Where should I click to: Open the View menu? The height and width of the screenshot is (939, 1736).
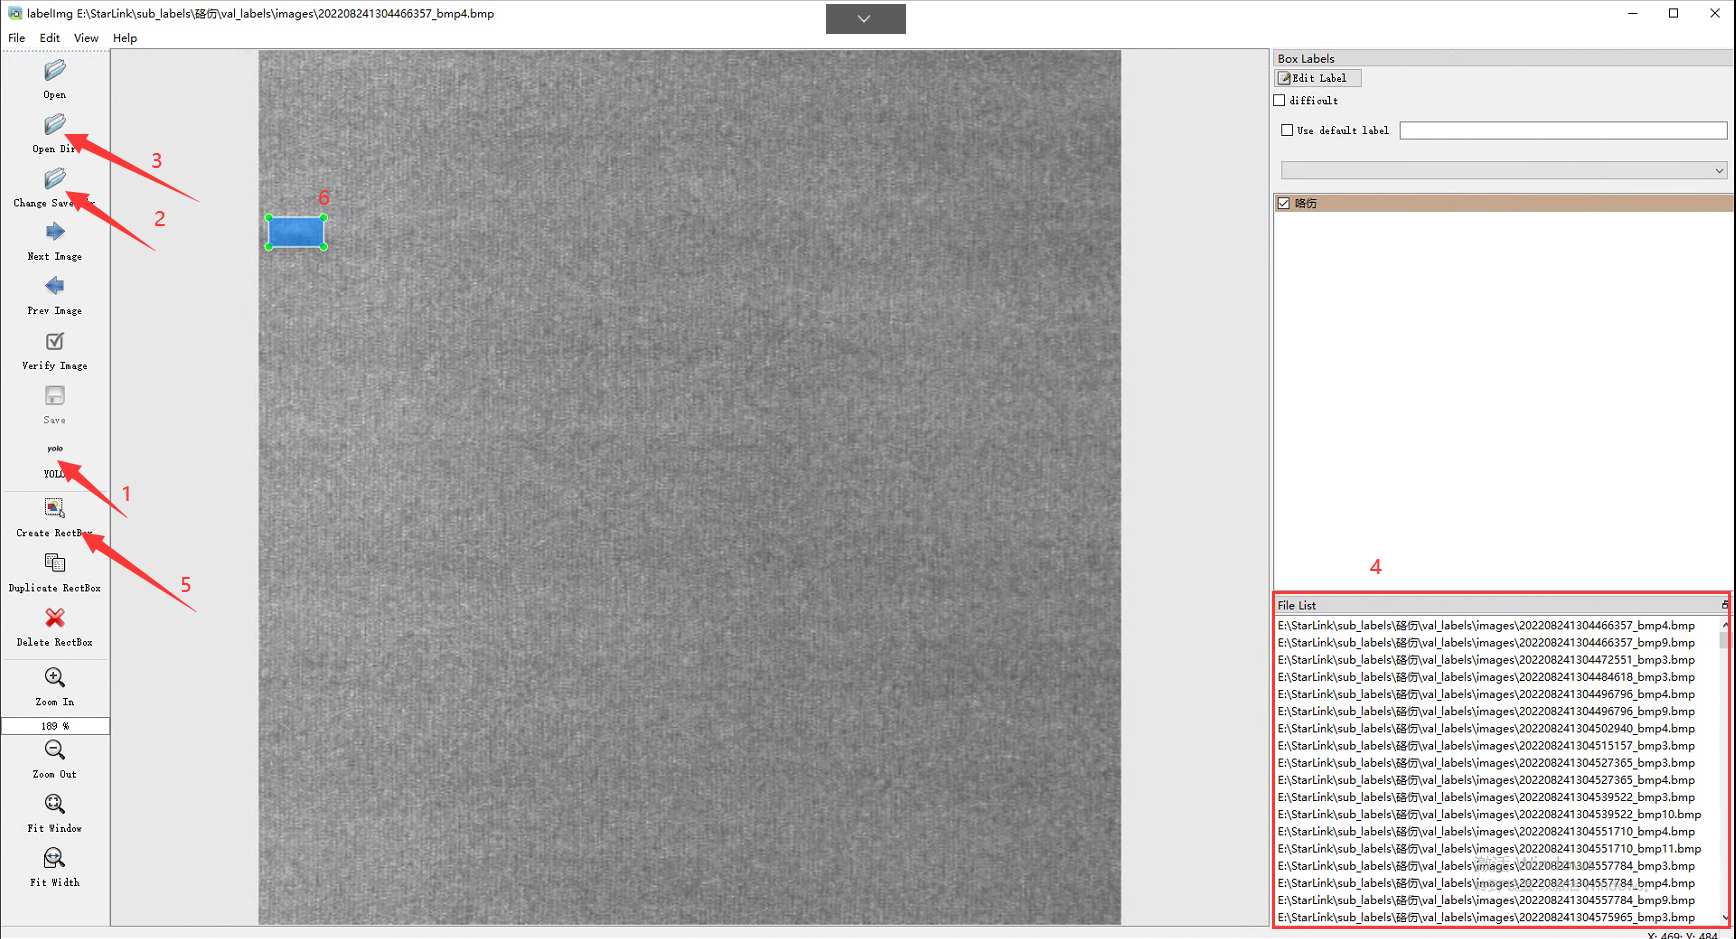coord(86,38)
